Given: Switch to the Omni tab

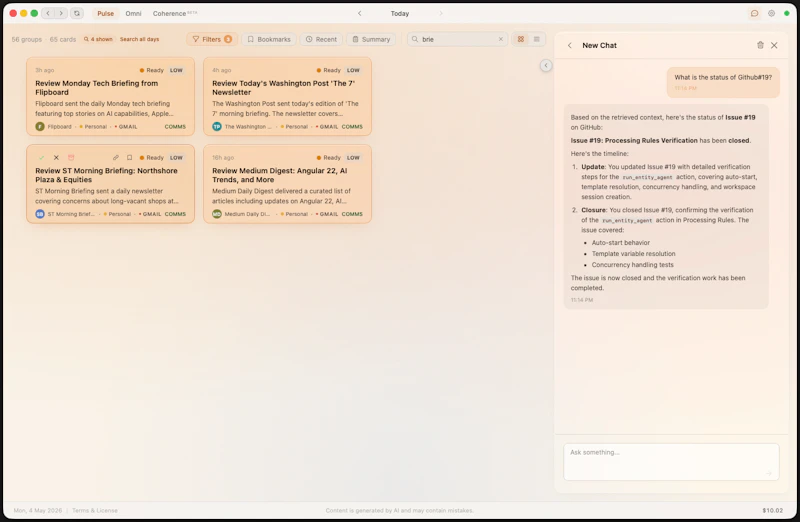Looking at the screenshot, I should 133,13.
